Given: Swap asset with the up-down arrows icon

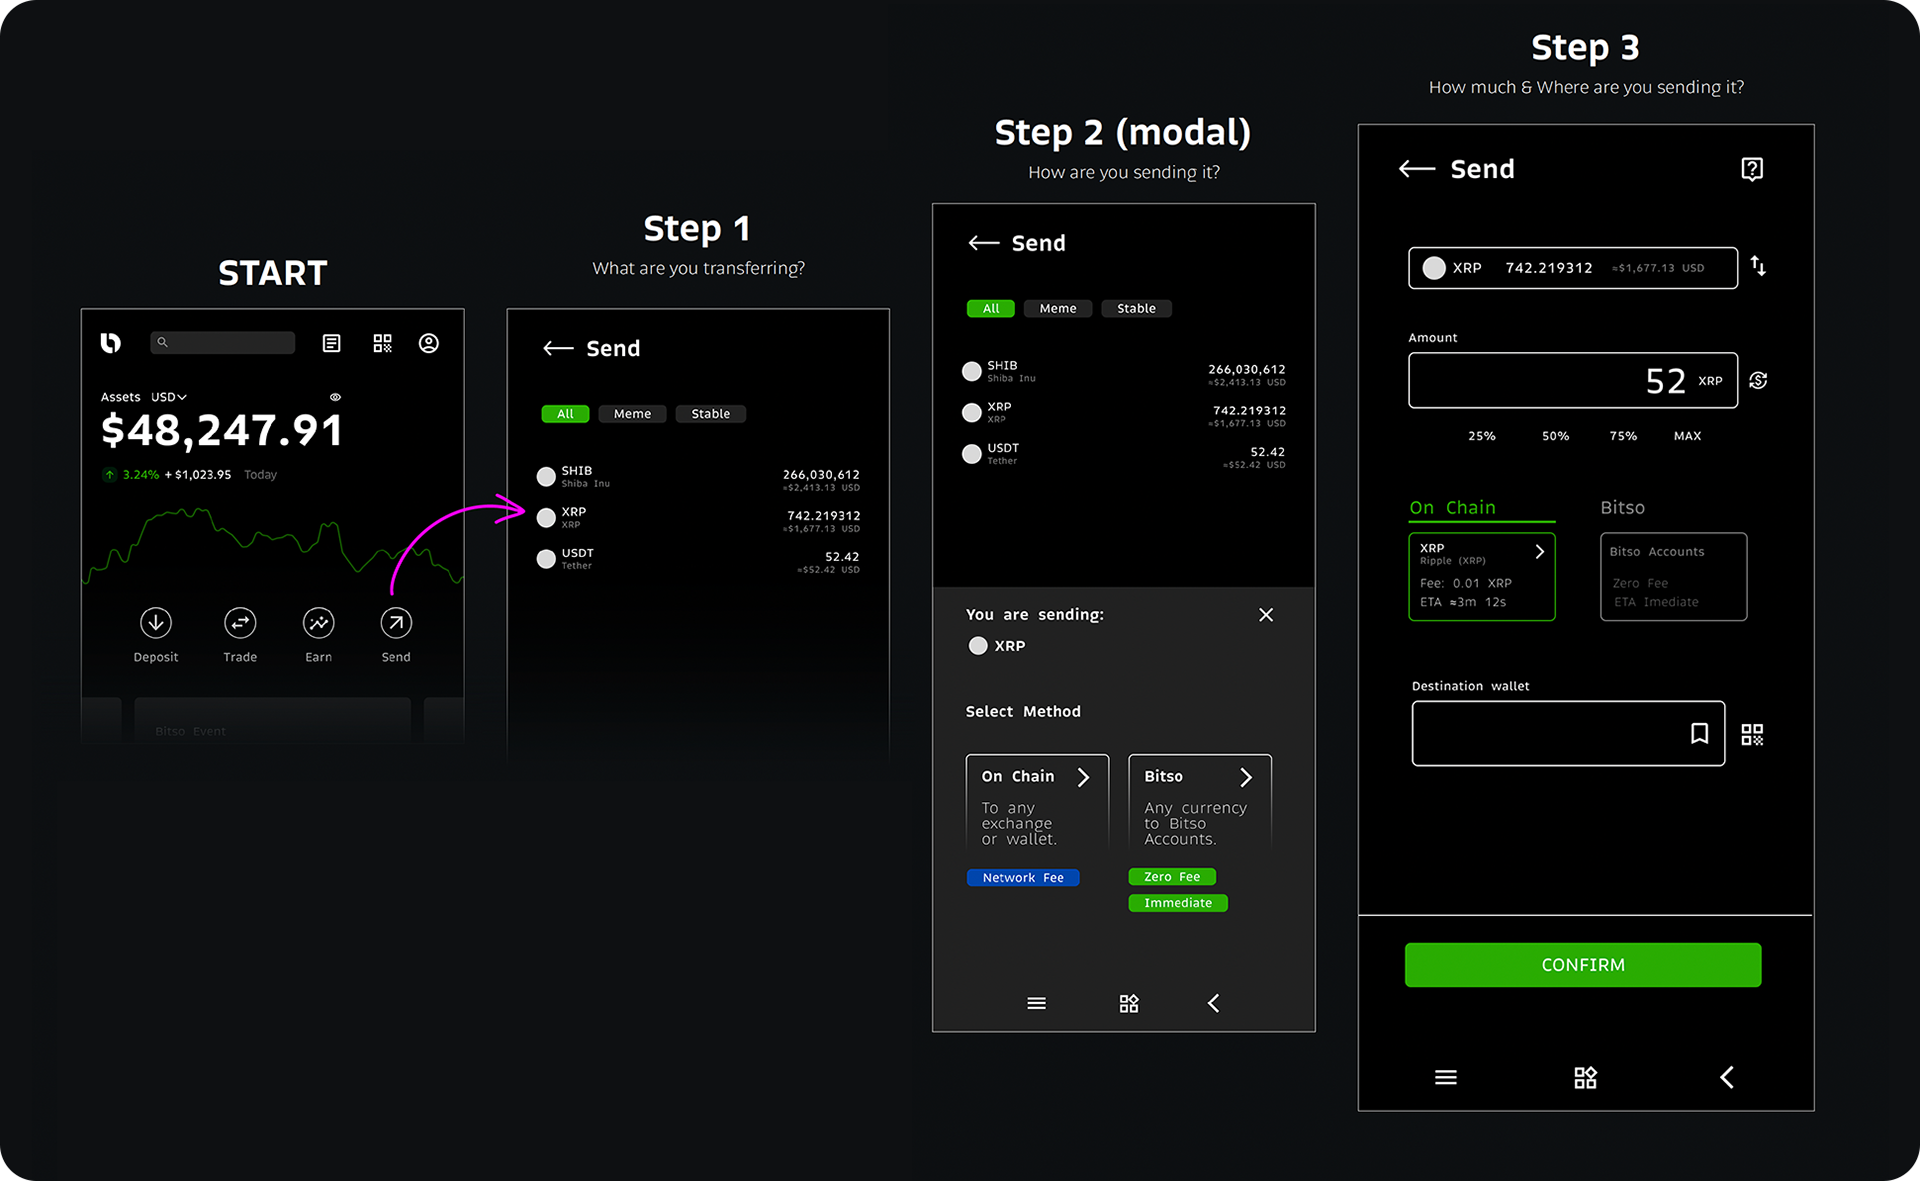Looking at the screenshot, I should (1758, 266).
